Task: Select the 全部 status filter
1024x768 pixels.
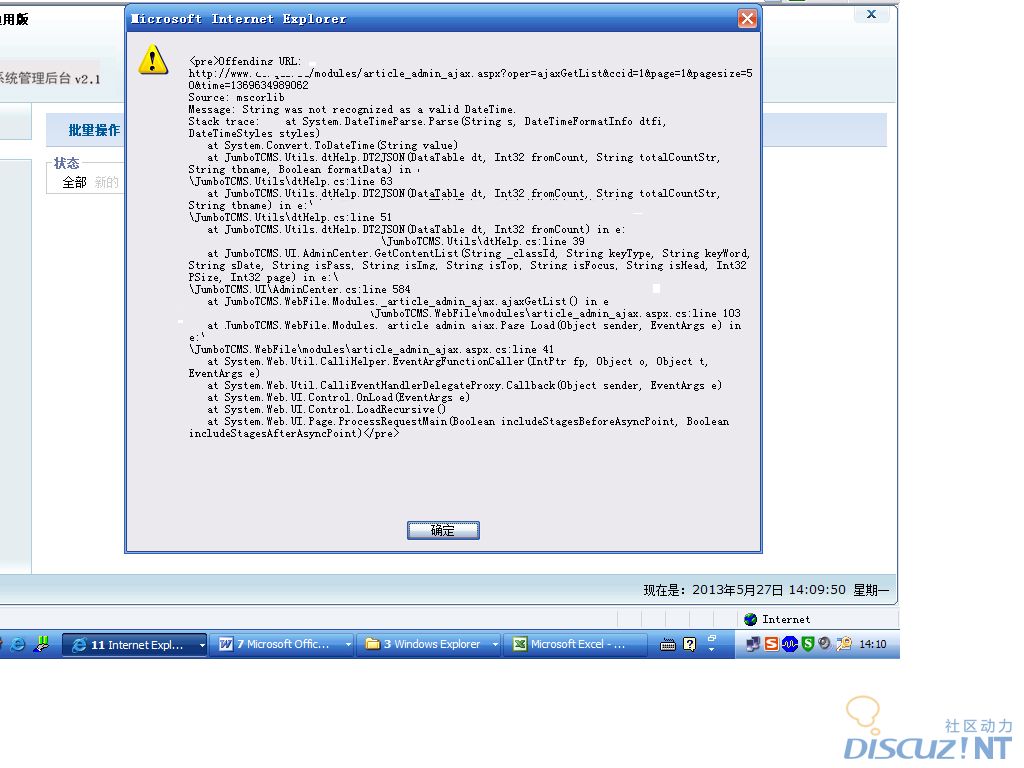Action: coord(74,182)
